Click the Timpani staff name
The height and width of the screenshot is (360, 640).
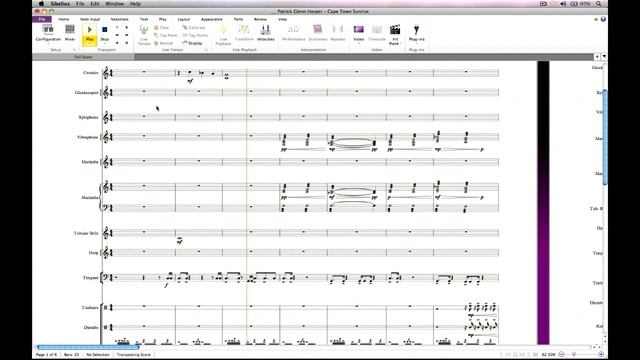click(x=90, y=278)
